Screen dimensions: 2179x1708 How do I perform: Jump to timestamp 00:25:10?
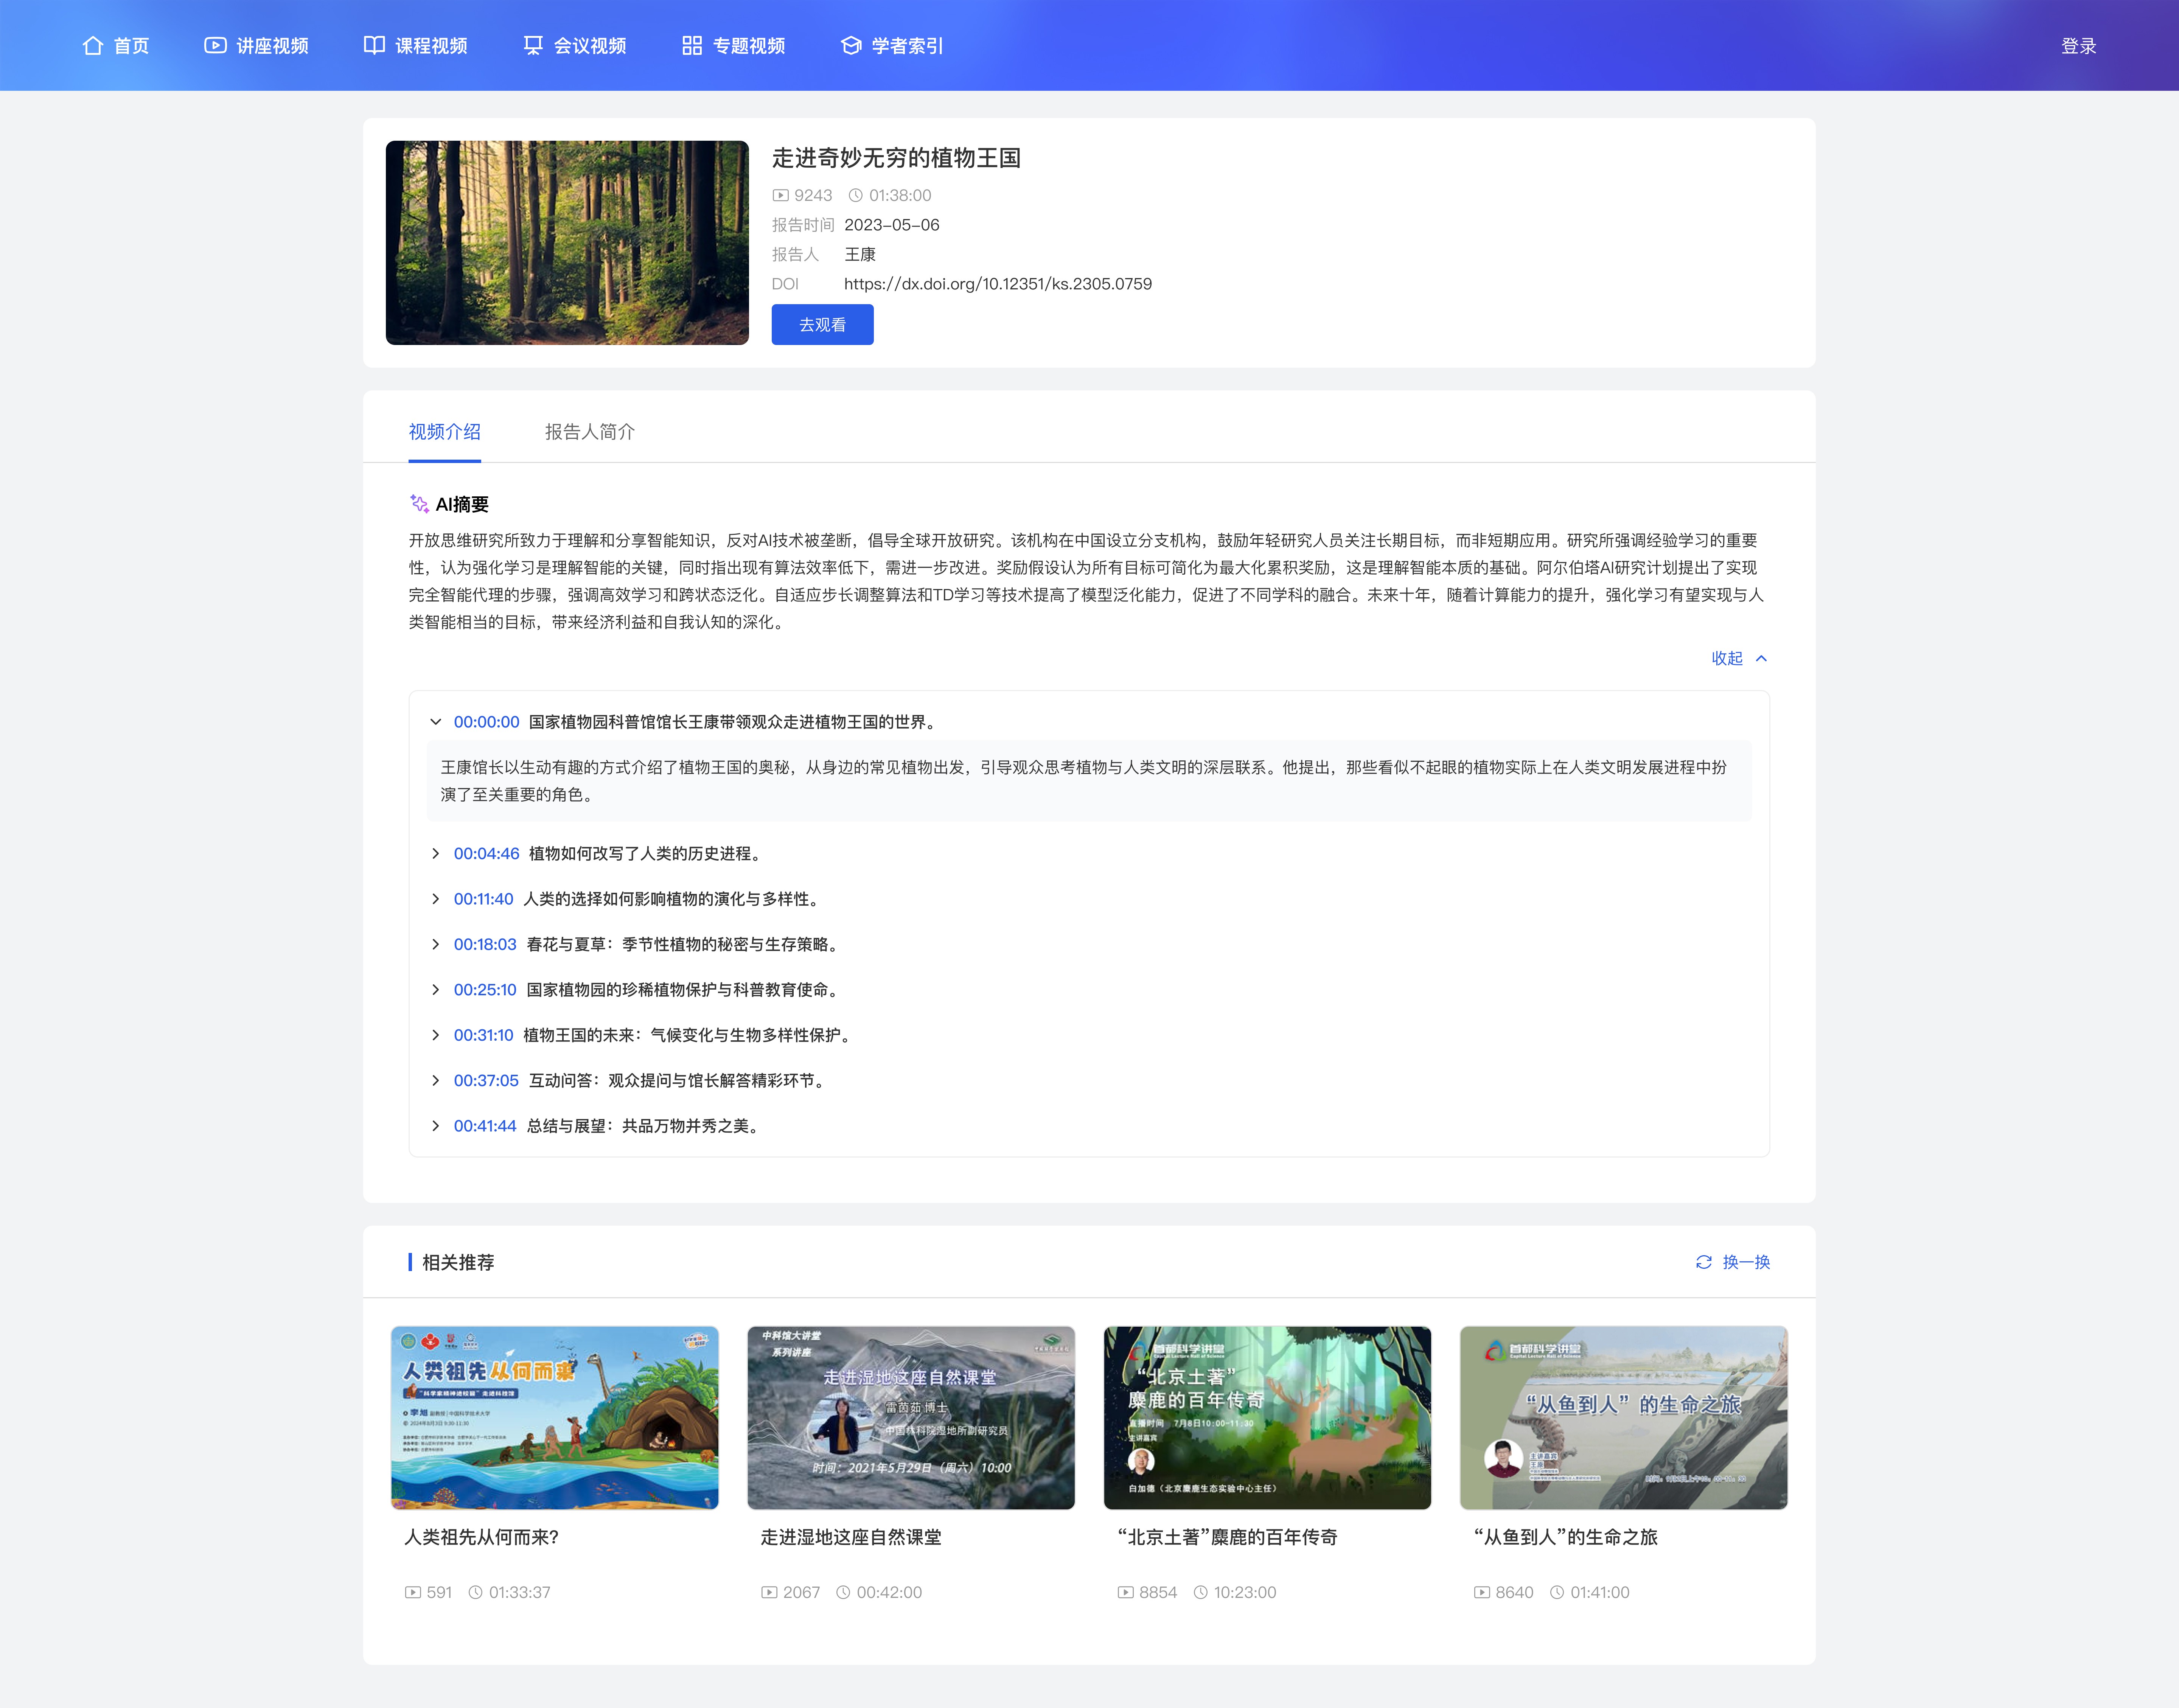485,990
